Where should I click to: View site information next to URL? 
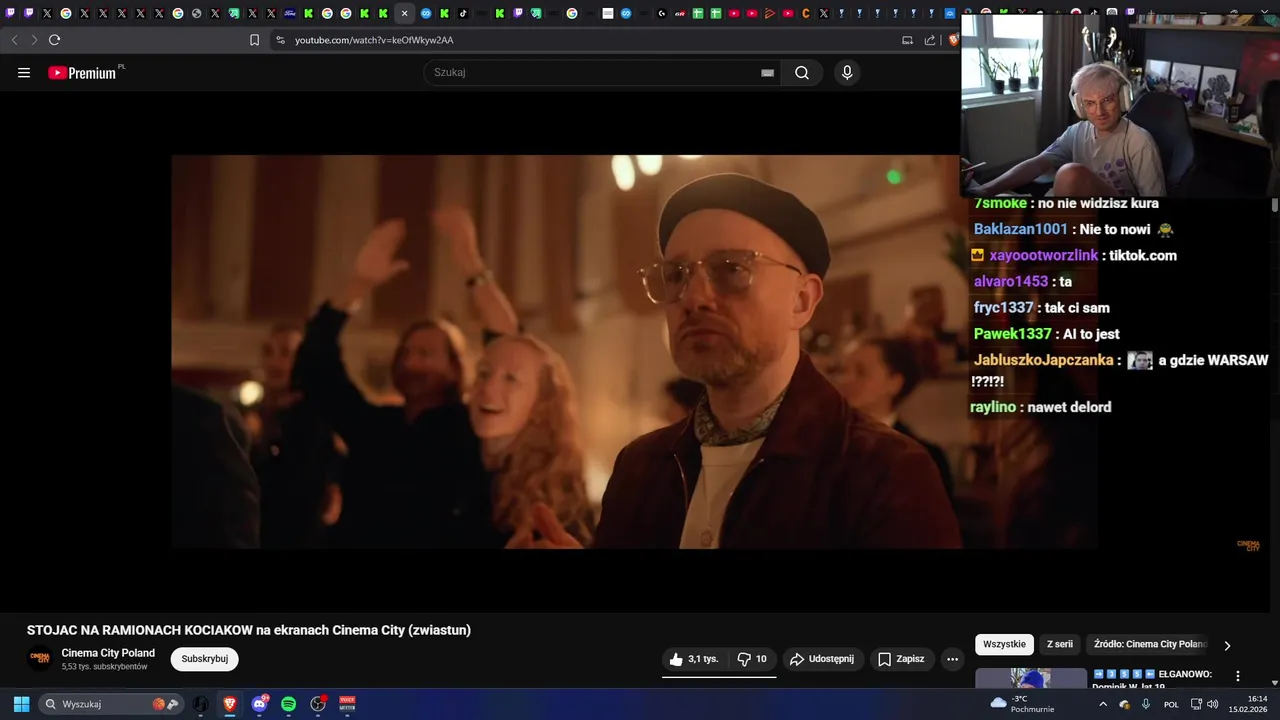click(x=280, y=40)
